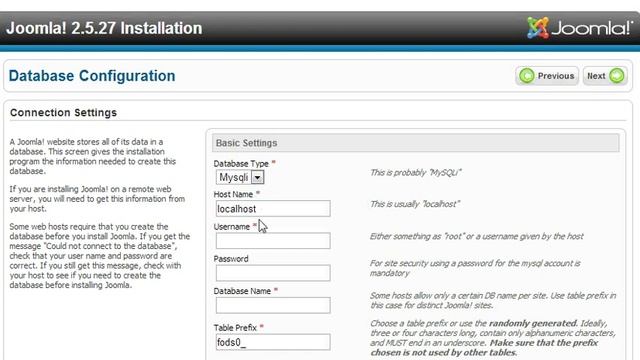Click the paragraph about installing on a remote web server

pos(97,199)
